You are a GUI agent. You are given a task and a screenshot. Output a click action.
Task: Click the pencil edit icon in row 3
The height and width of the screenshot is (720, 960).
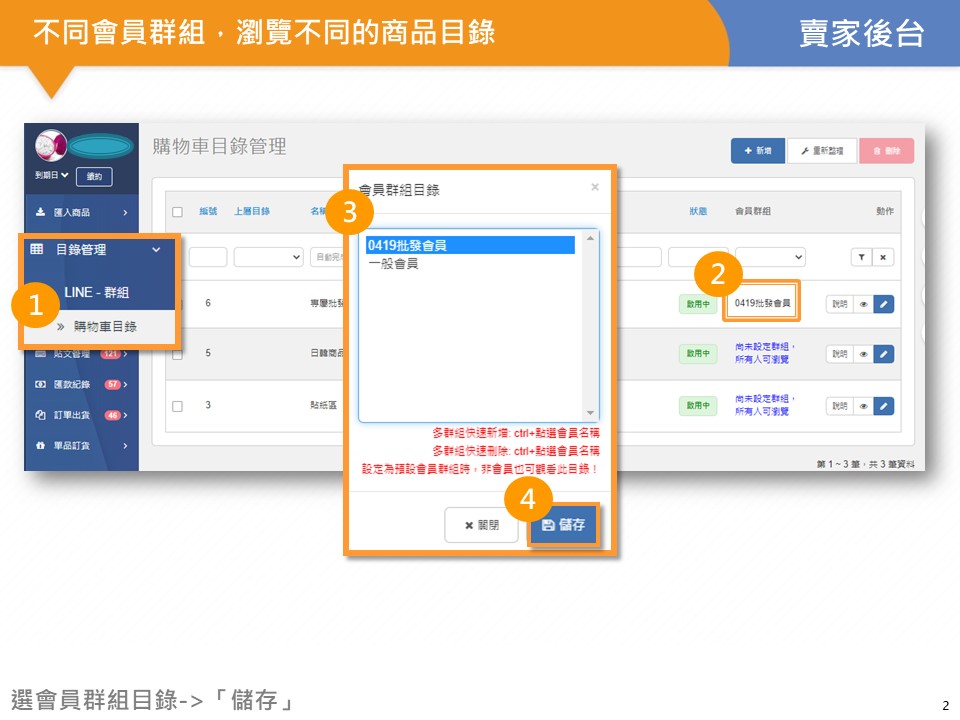(x=883, y=406)
